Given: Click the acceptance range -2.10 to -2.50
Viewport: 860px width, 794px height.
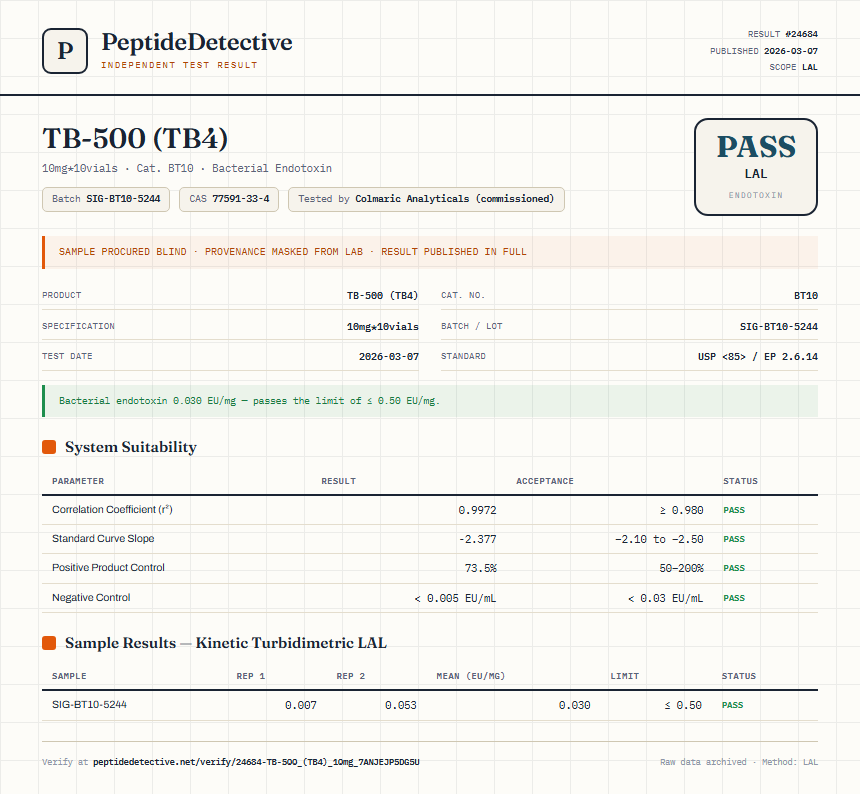Looking at the screenshot, I should click(x=659, y=540).
